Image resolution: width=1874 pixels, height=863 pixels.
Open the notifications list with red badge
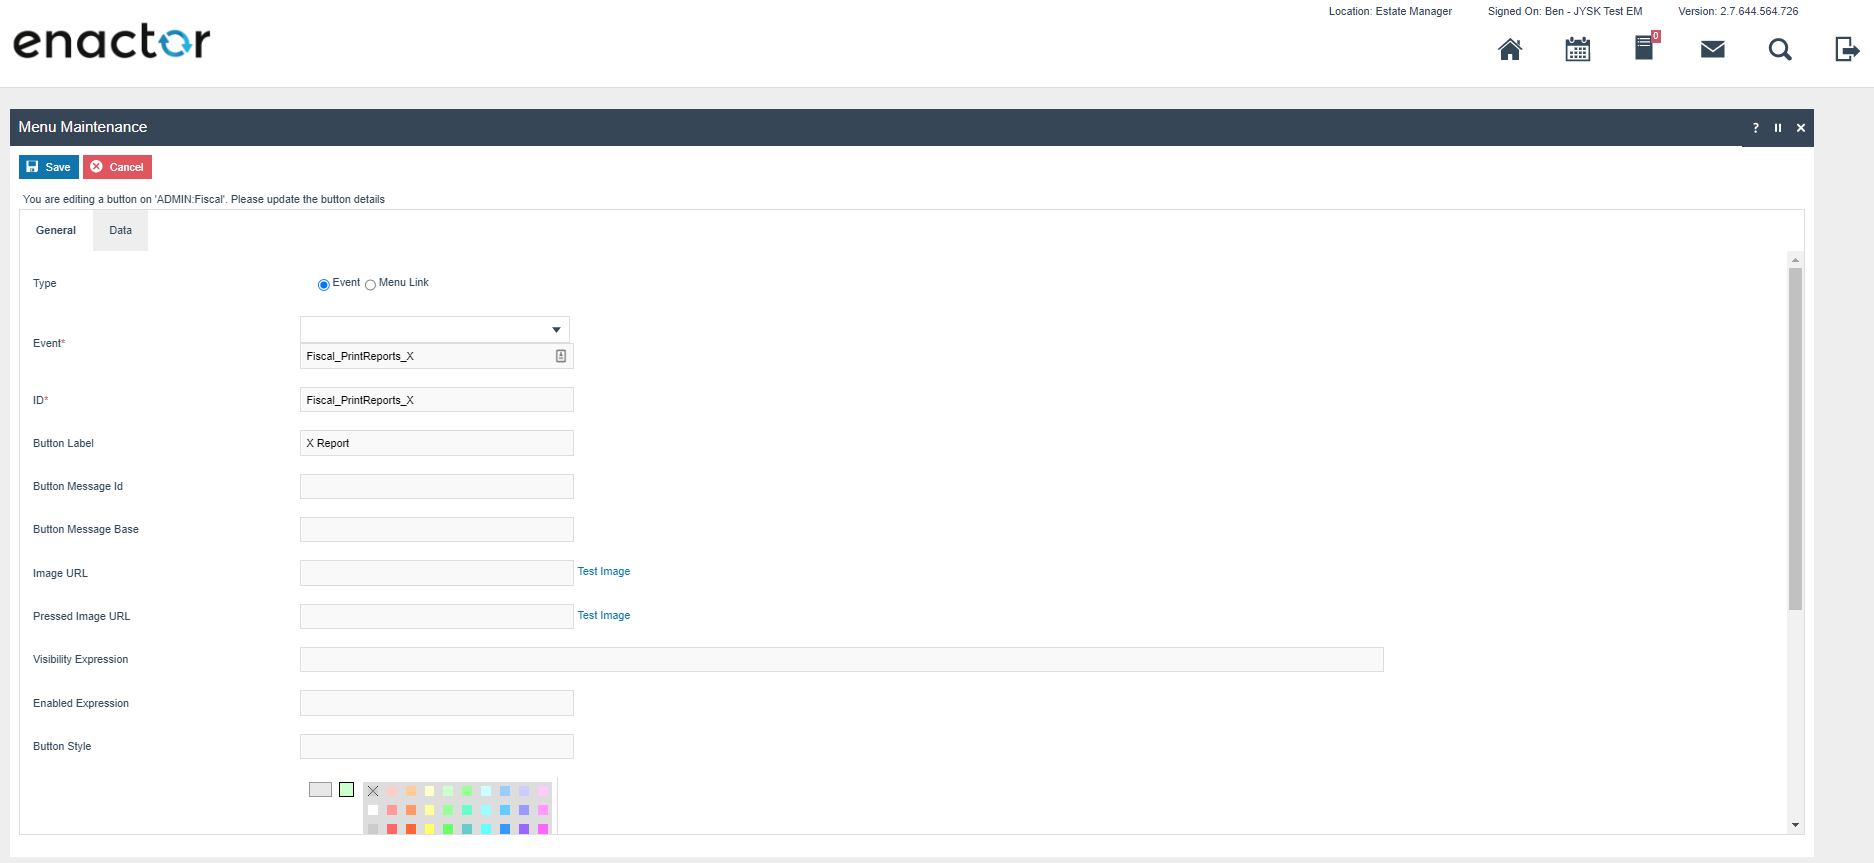(1645, 48)
